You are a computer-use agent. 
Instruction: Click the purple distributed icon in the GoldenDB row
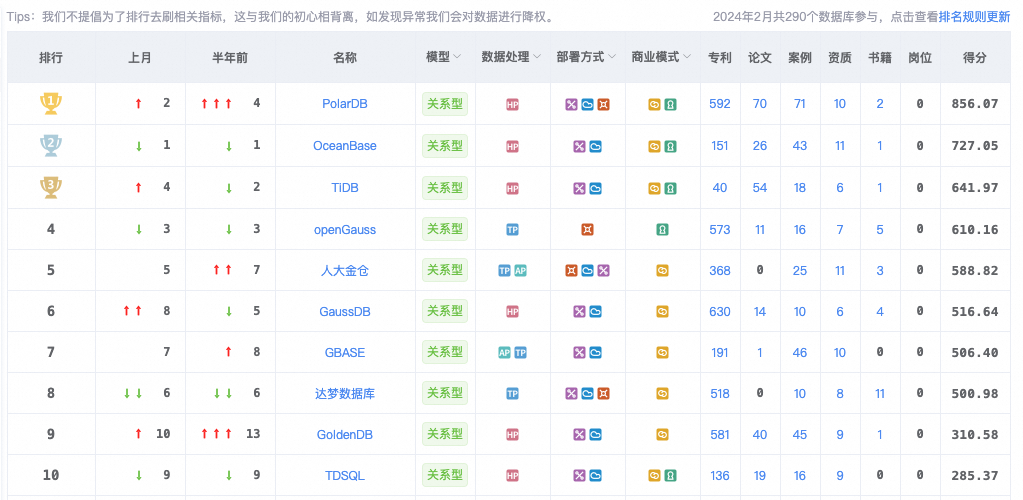[x=579, y=435]
